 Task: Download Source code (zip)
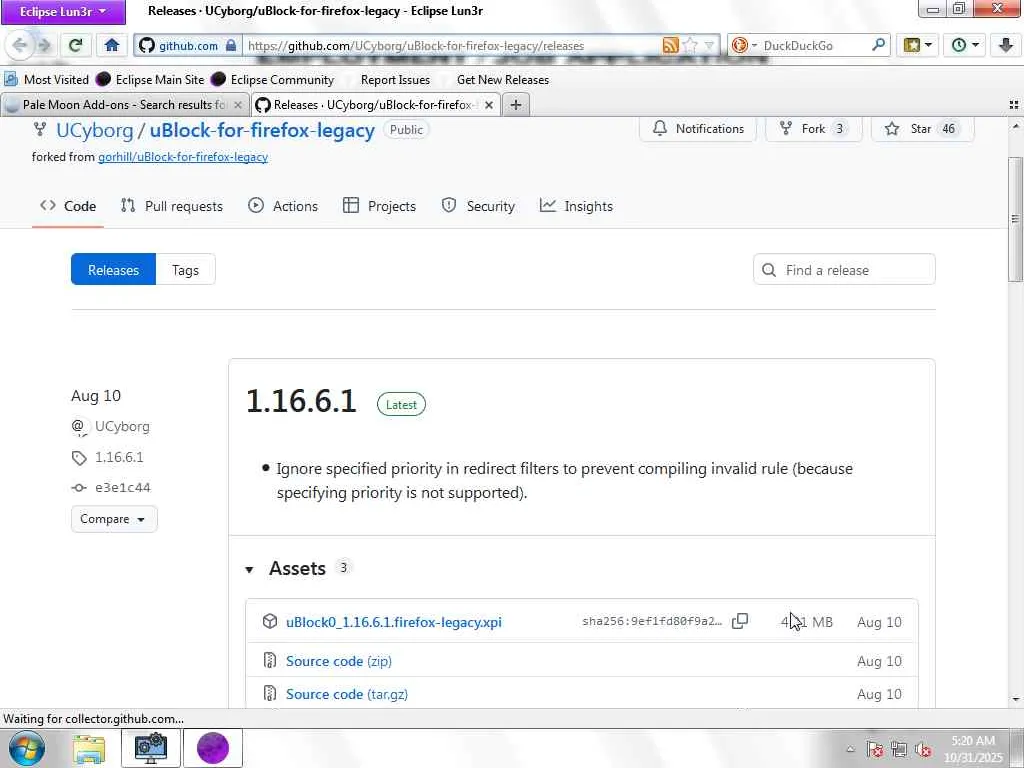point(339,661)
